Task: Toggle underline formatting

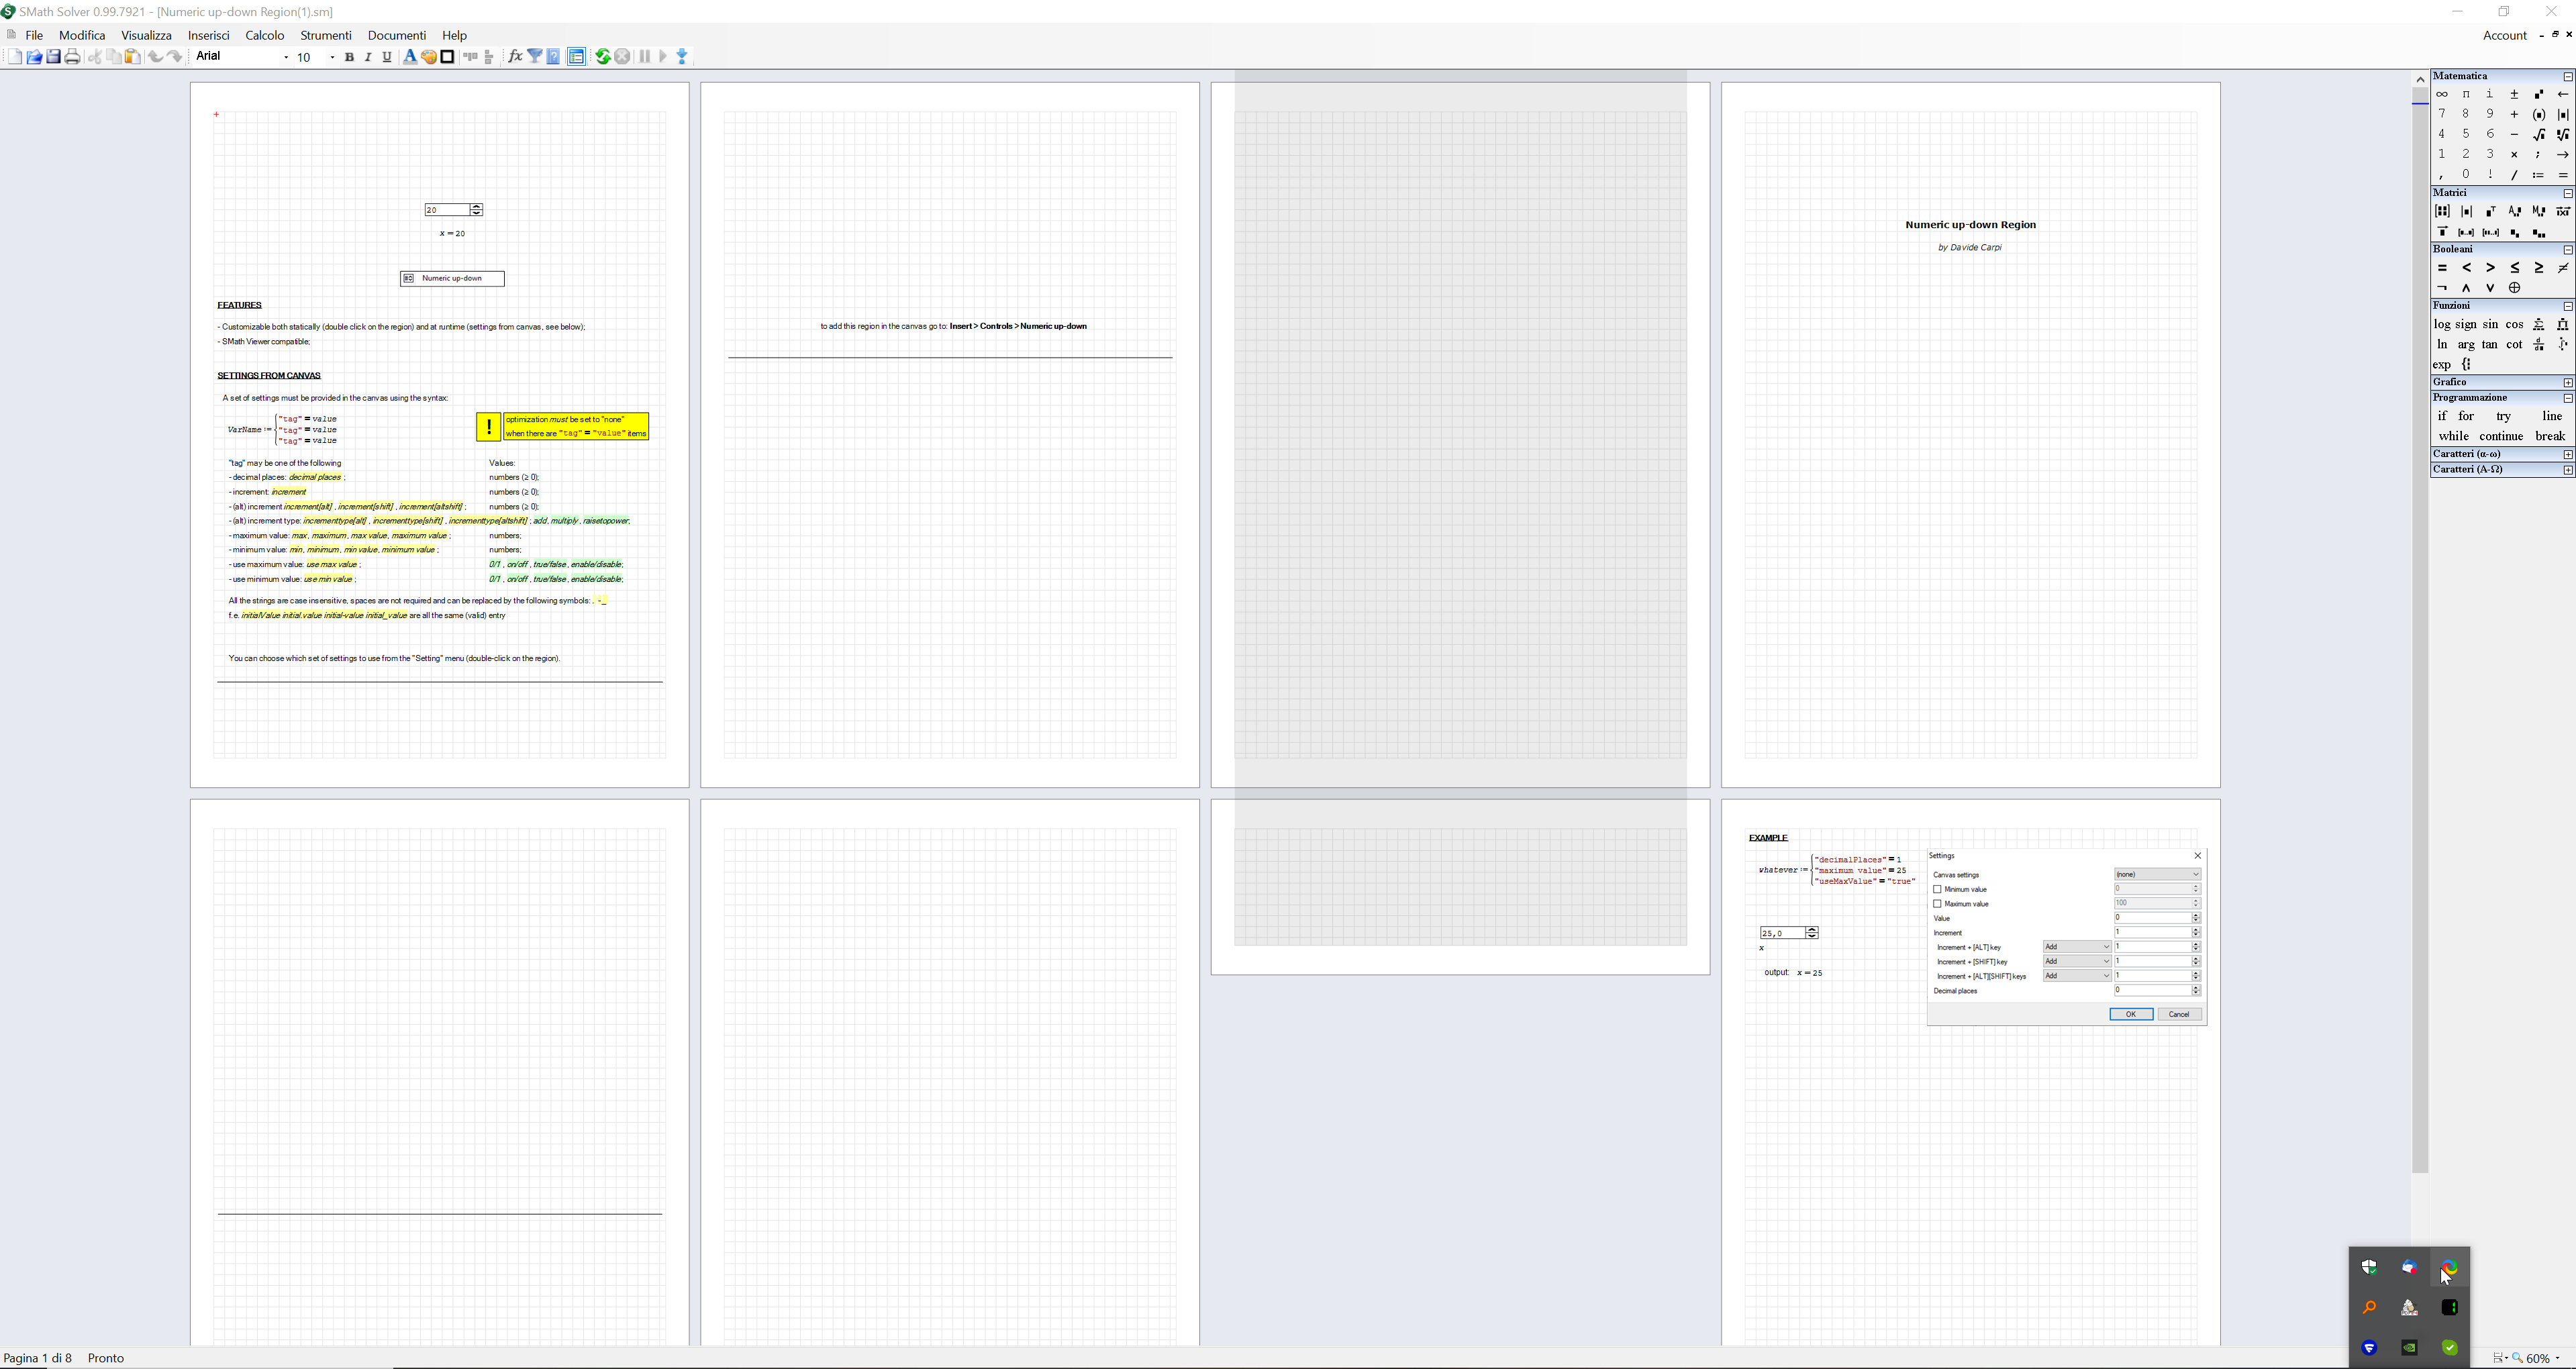Action: (x=387, y=57)
